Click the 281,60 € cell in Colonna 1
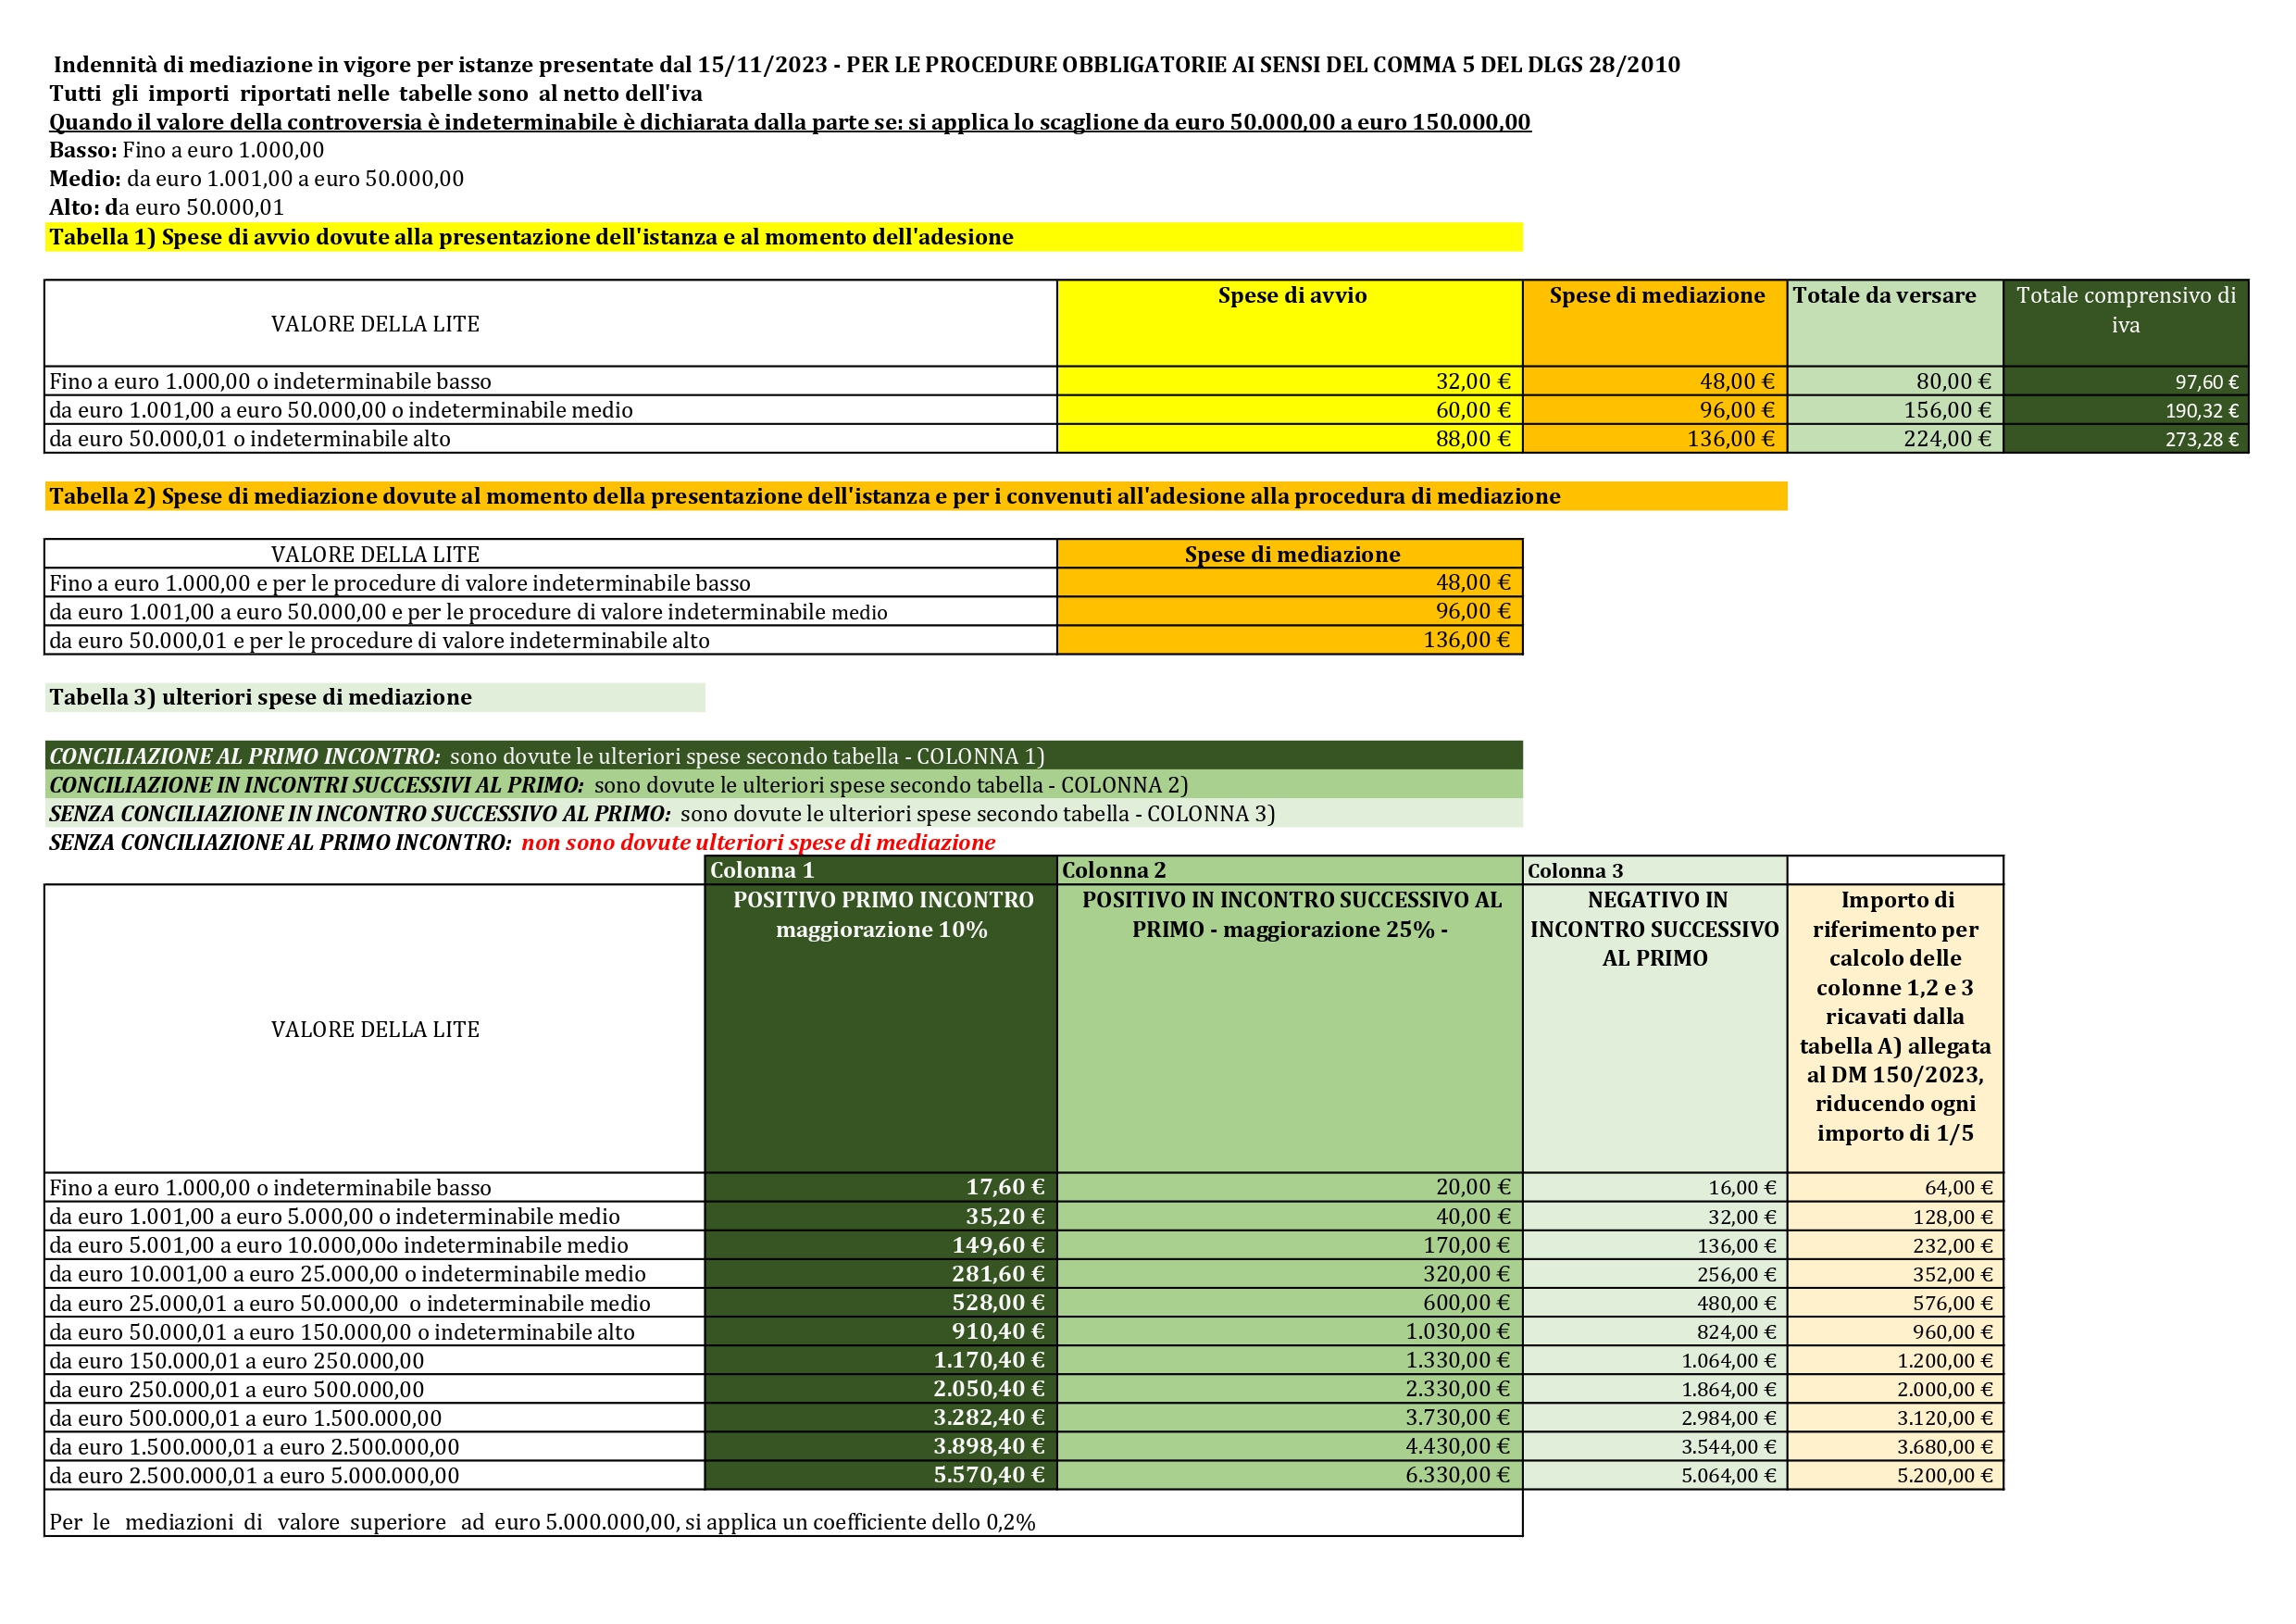The image size is (2296, 1624). coord(882,1274)
